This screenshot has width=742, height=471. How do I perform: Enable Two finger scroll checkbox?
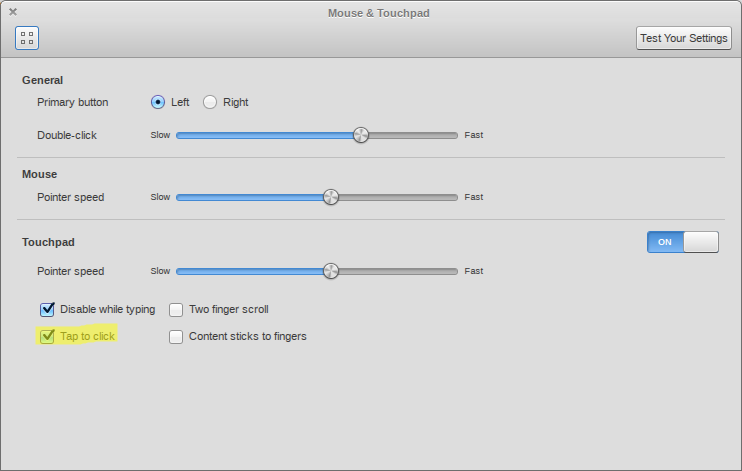pos(177,310)
